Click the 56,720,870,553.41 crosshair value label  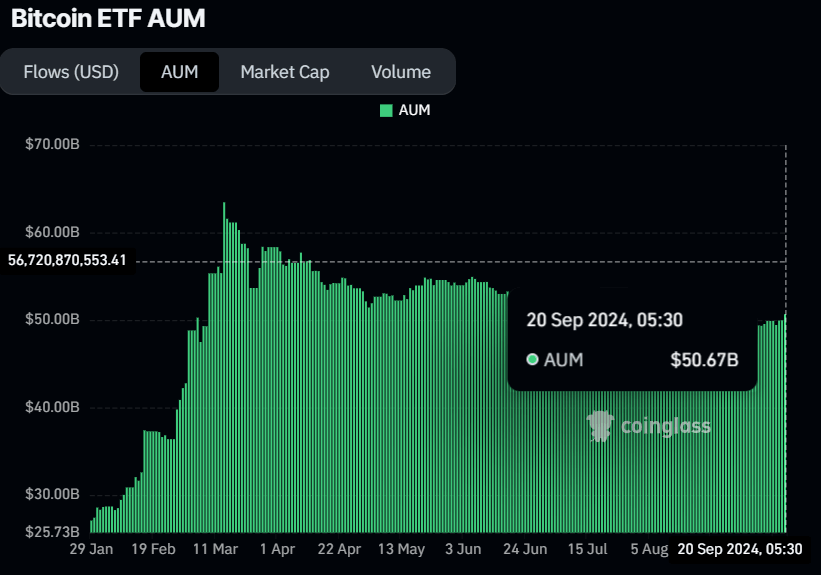tap(67, 260)
